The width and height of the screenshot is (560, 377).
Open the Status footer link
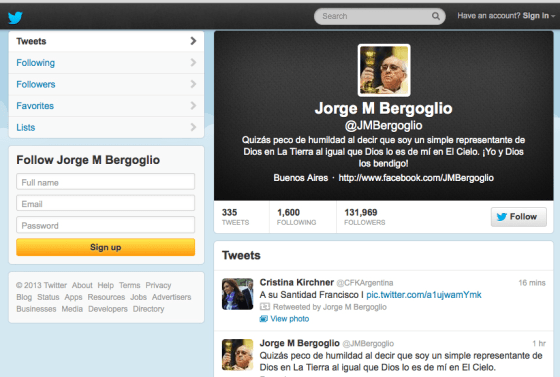48,297
